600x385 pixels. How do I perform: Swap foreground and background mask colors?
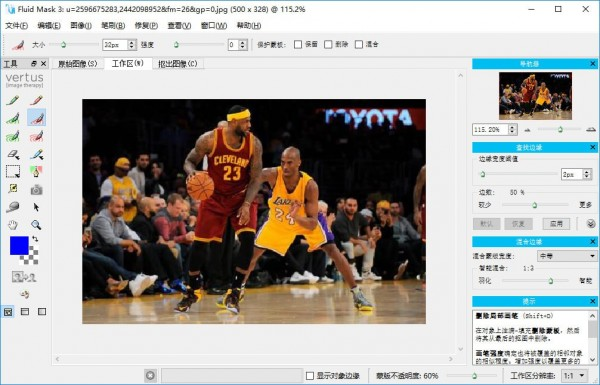35,239
